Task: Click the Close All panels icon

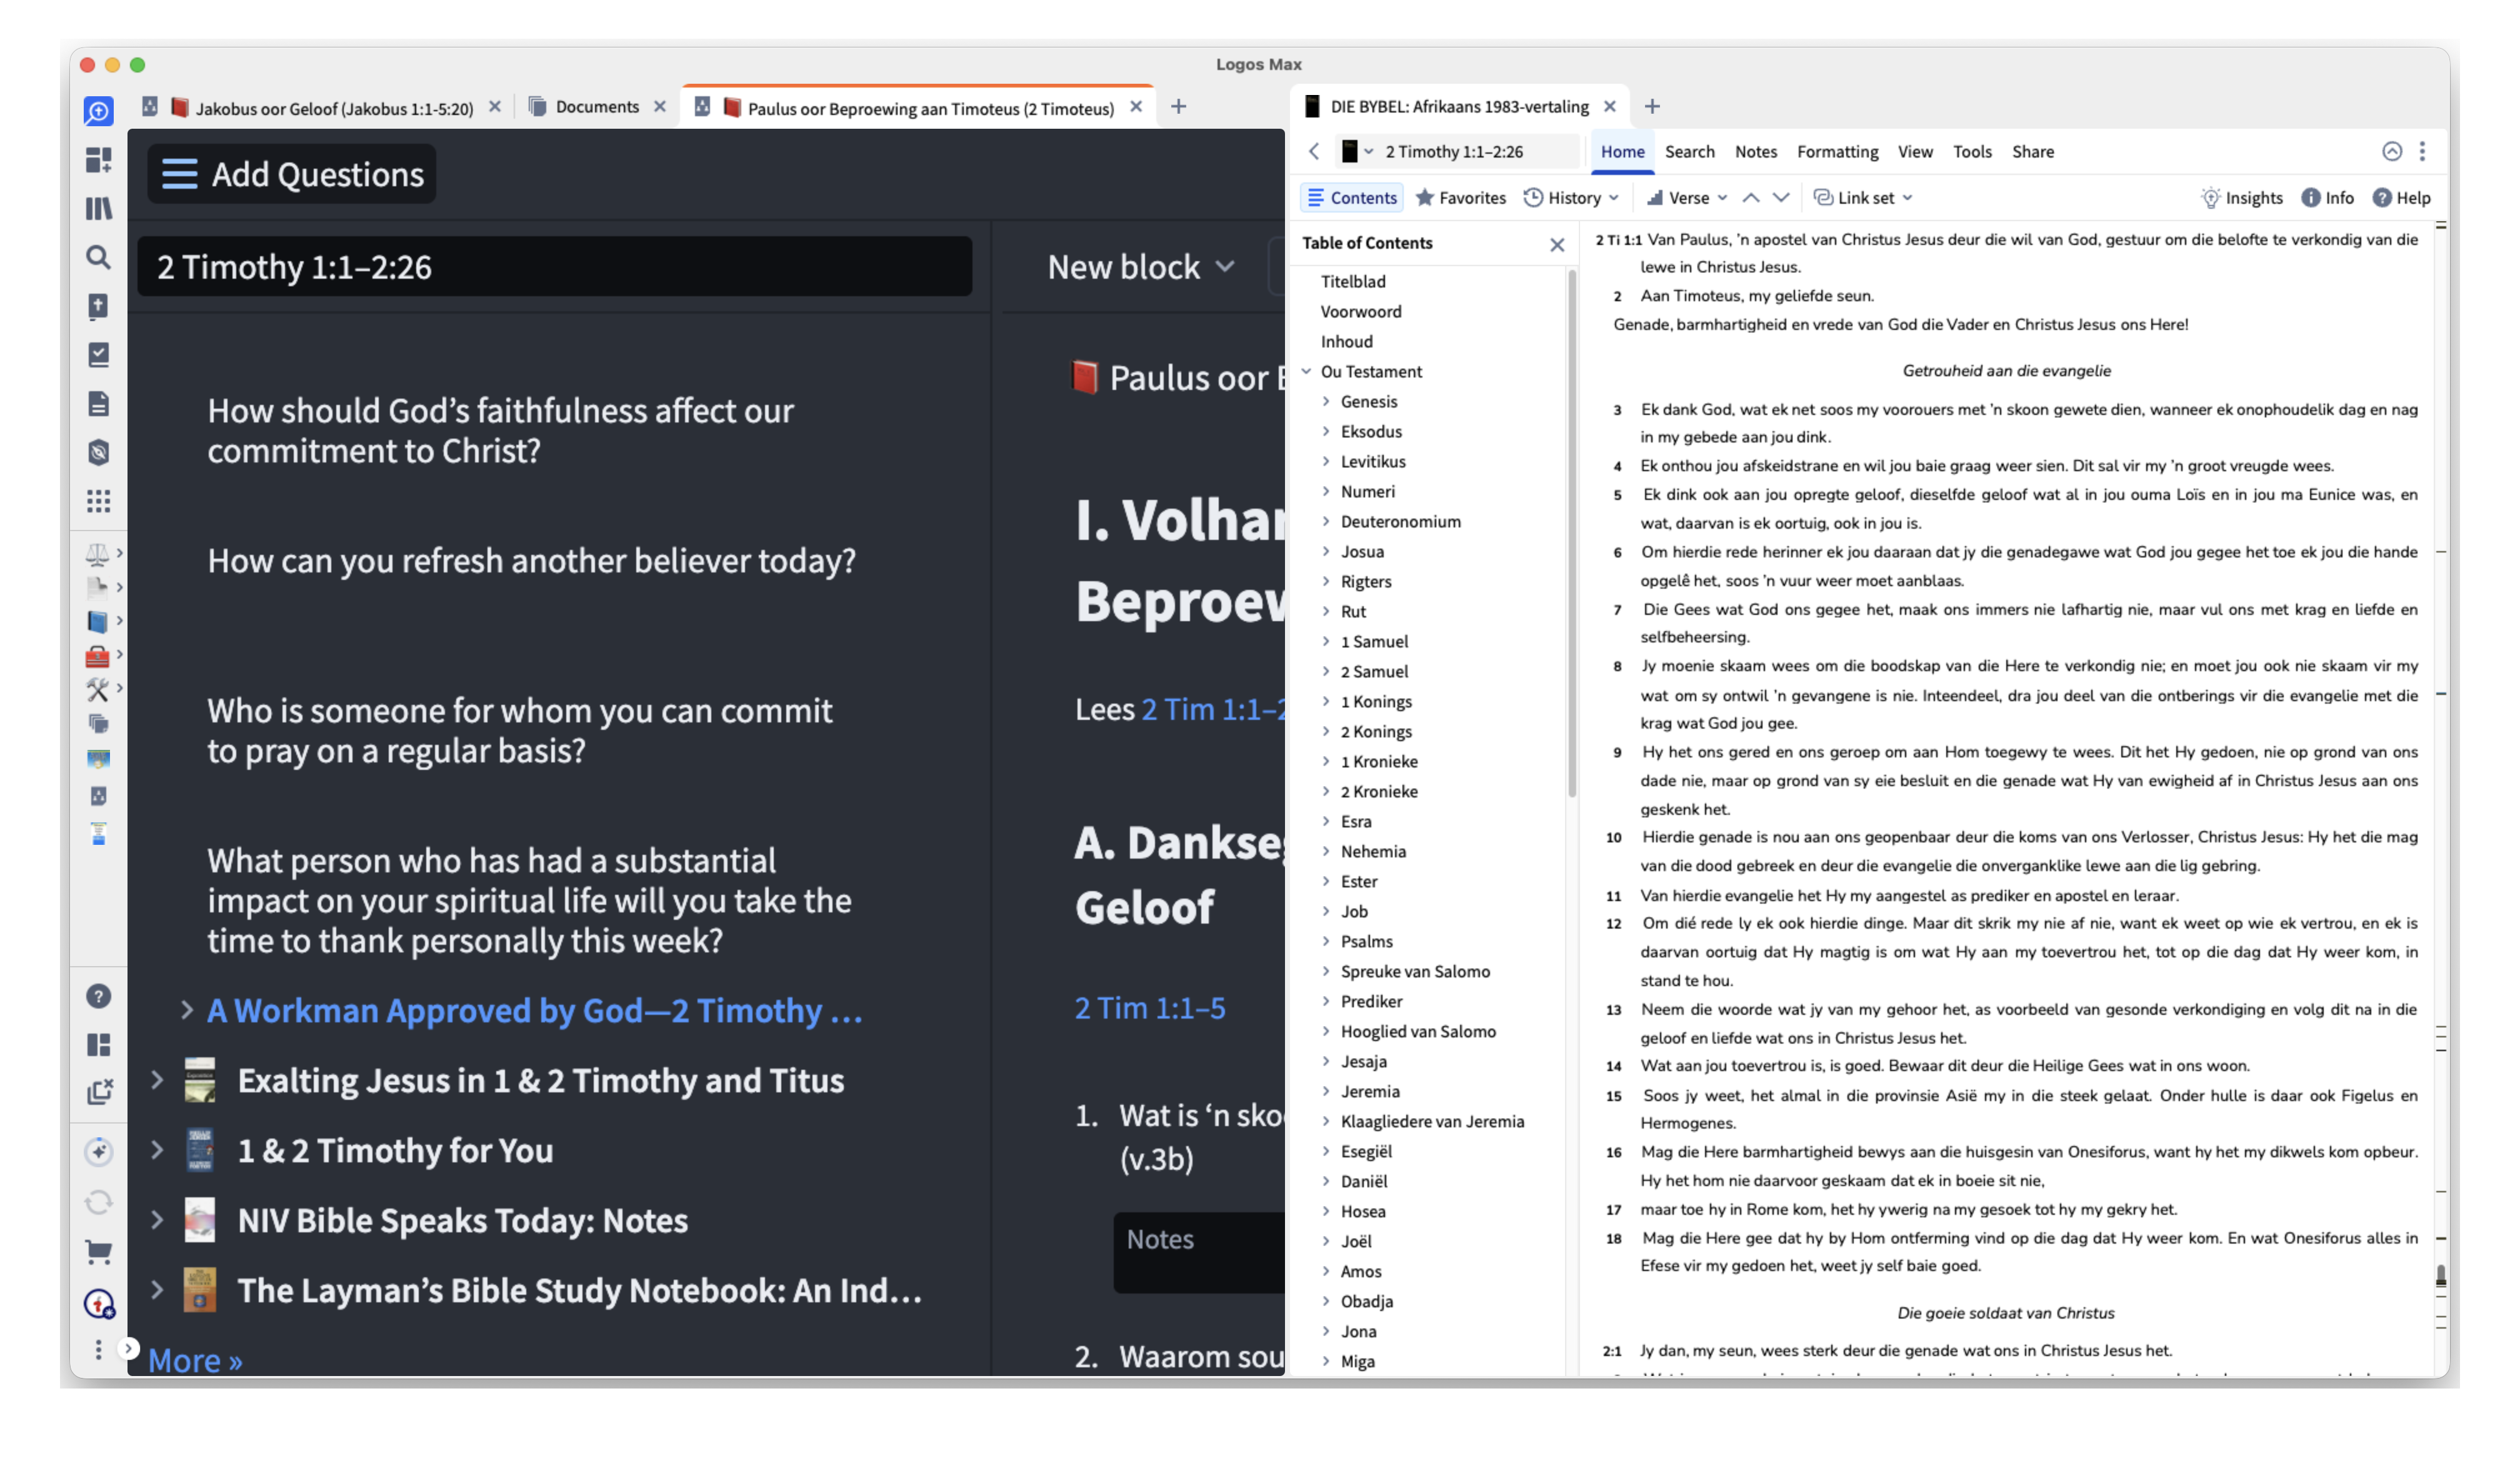Action: point(98,1092)
